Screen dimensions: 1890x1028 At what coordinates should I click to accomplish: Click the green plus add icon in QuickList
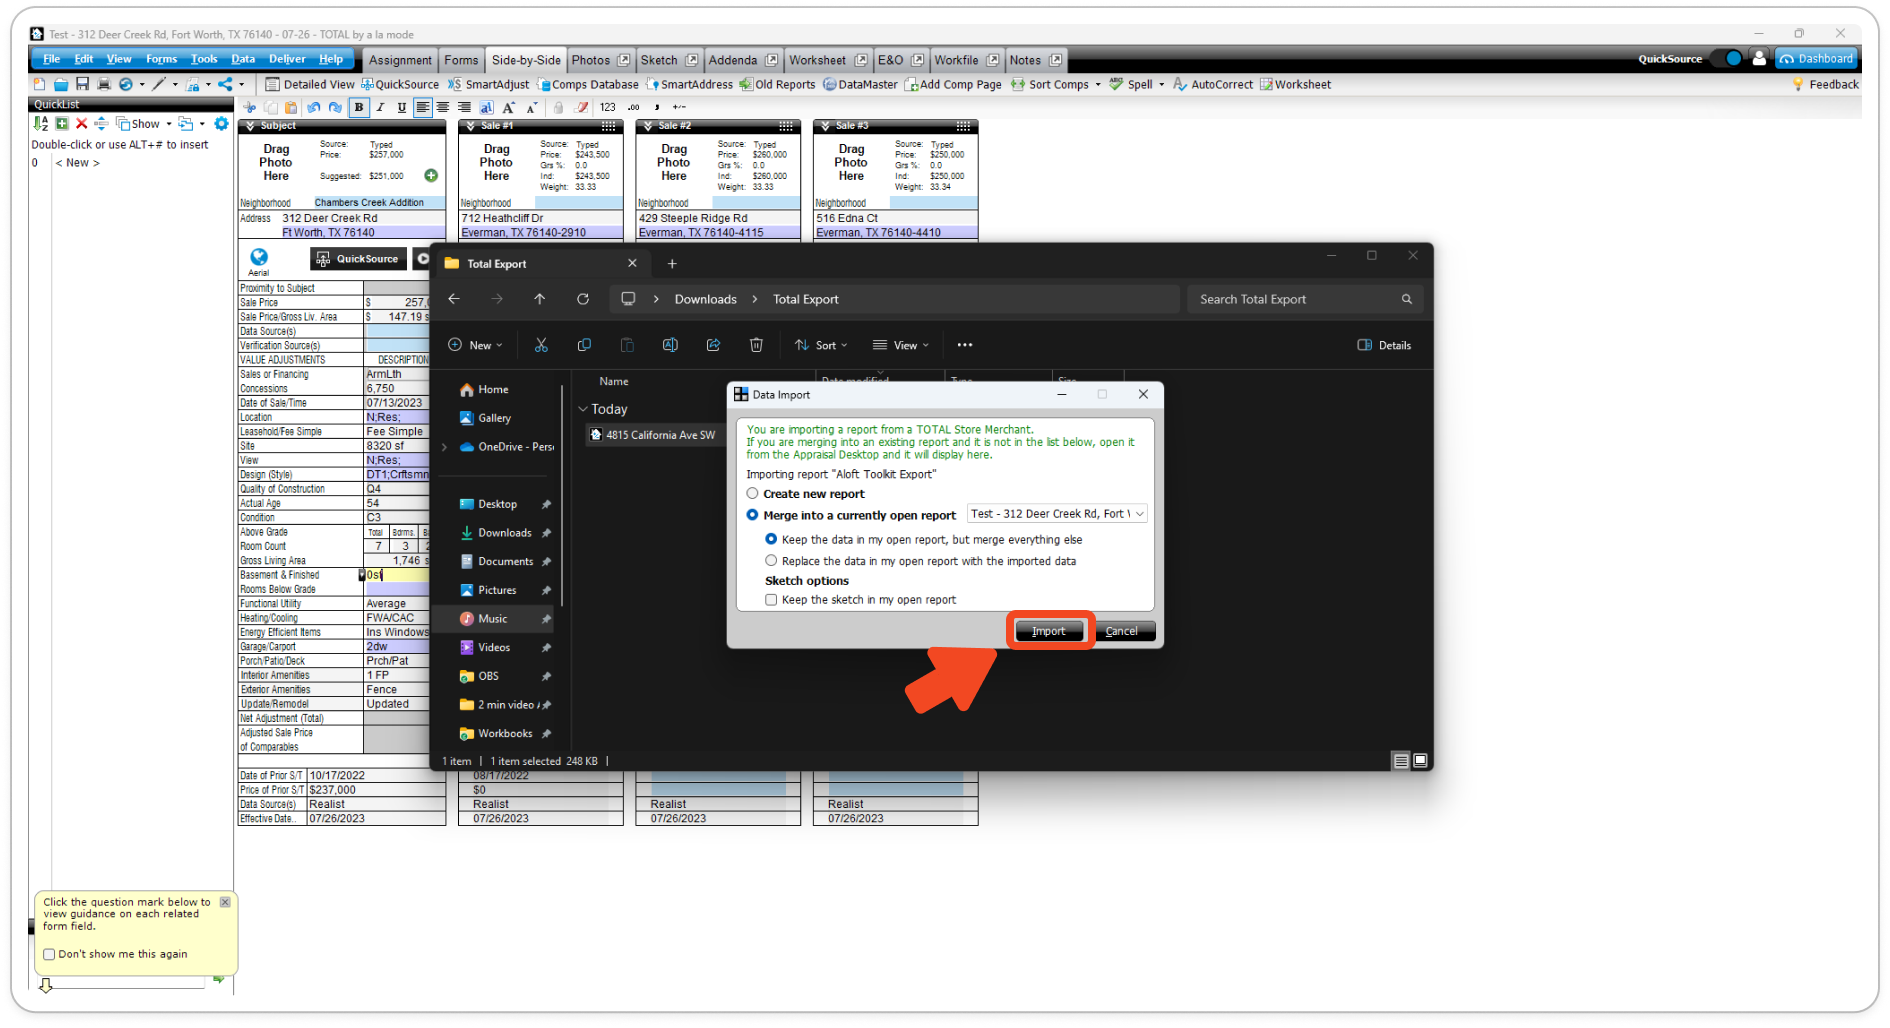[62, 124]
